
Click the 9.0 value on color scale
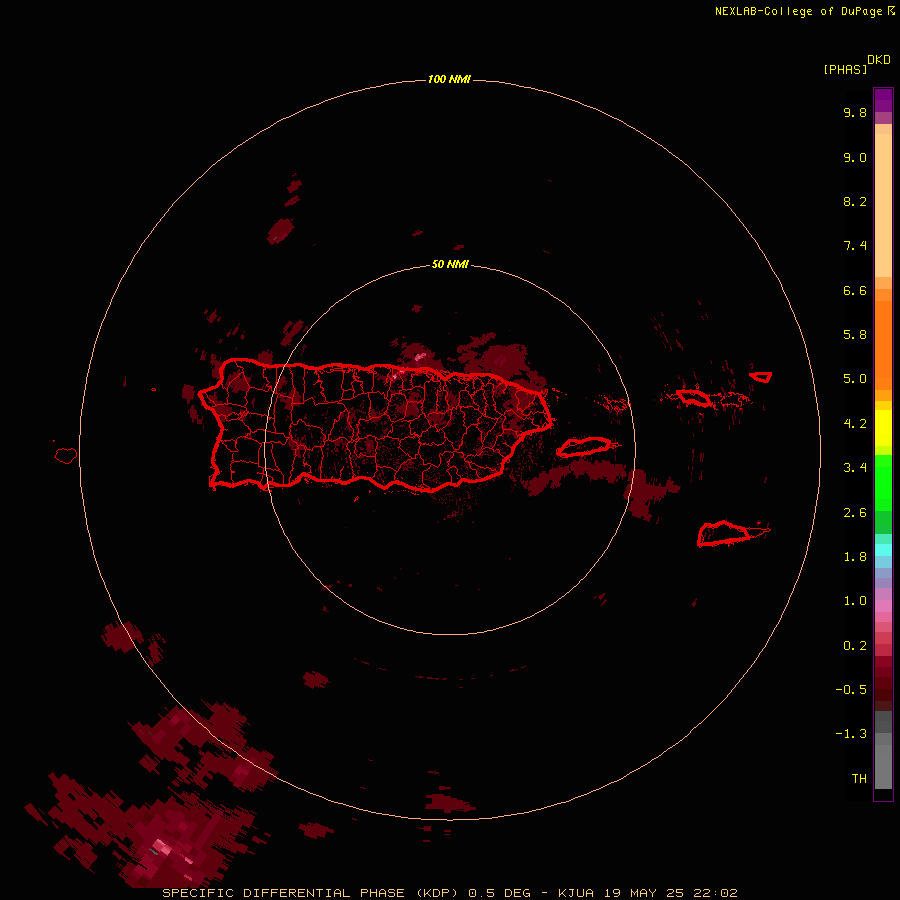point(855,157)
